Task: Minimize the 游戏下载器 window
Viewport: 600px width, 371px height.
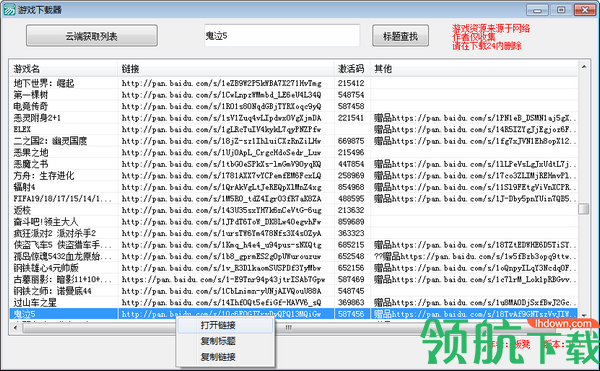Action: [x=537, y=10]
